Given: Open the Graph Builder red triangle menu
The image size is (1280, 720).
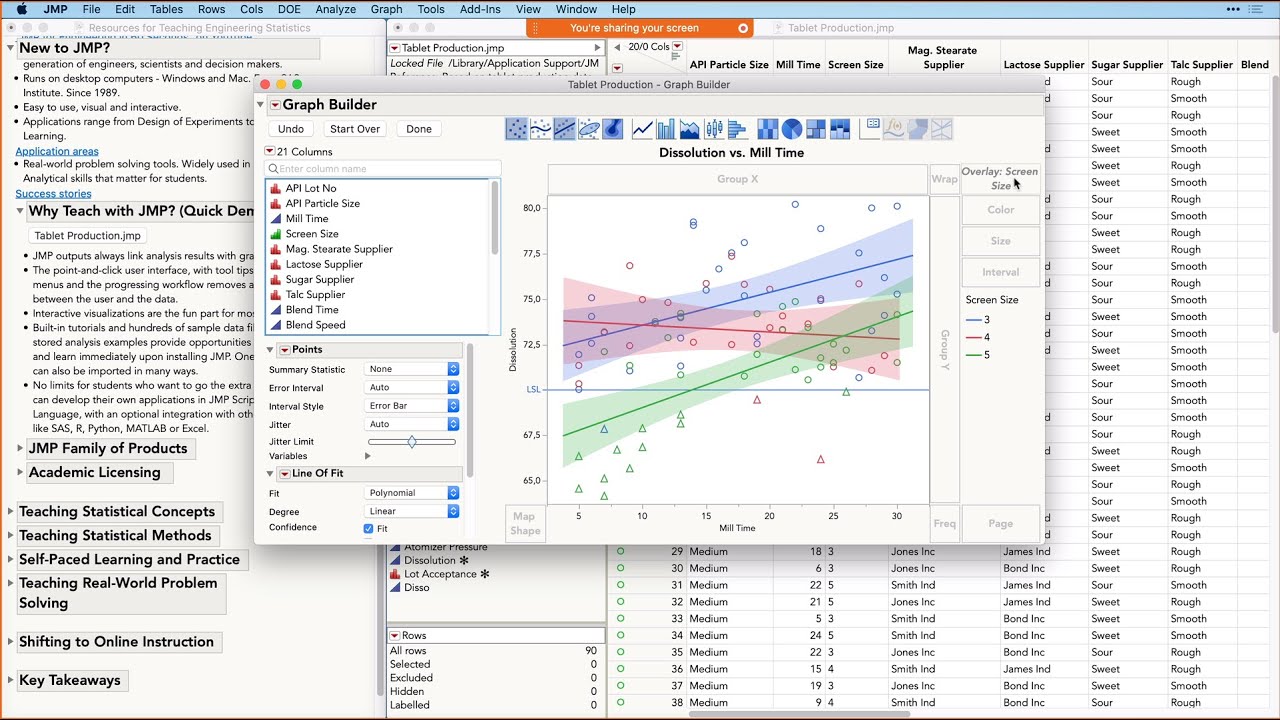Looking at the screenshot, I should 275,105.
